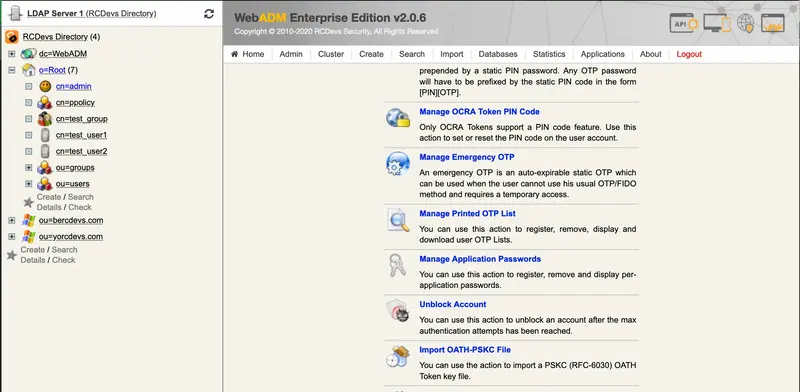Click the ou=bercdevs.com Windows flag icon
The image size is (800, 392).
tap(29, 220)
